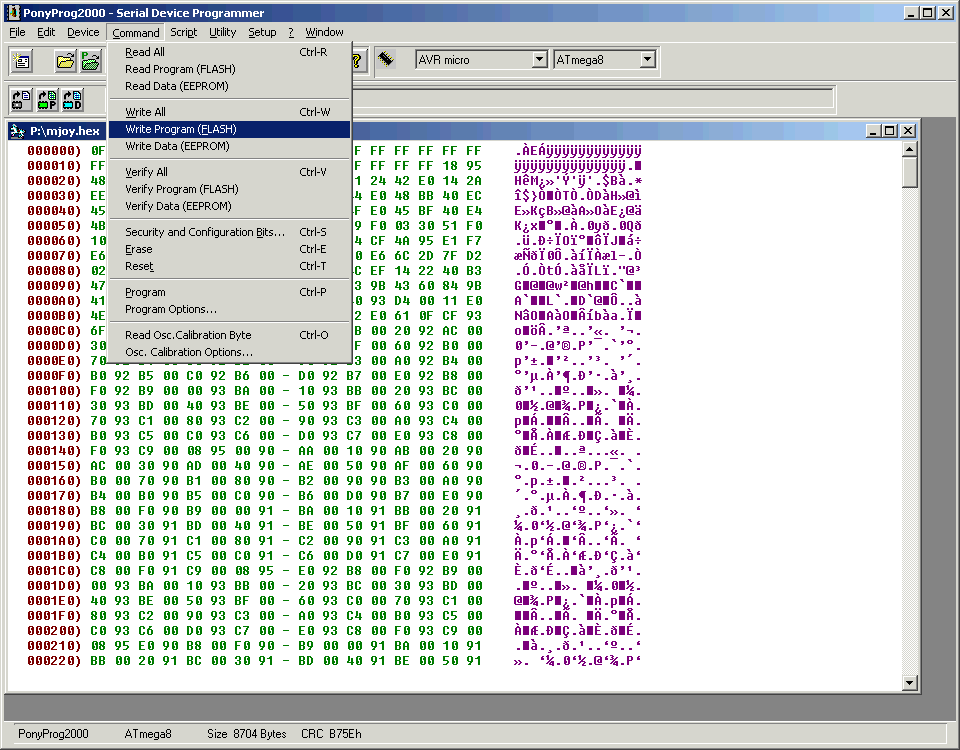The width and height of the screenshot is (960, 750).
Task: Select Write Program (FLASH) from Command menu
Action: pyautogui.click(x=181, y=129)
